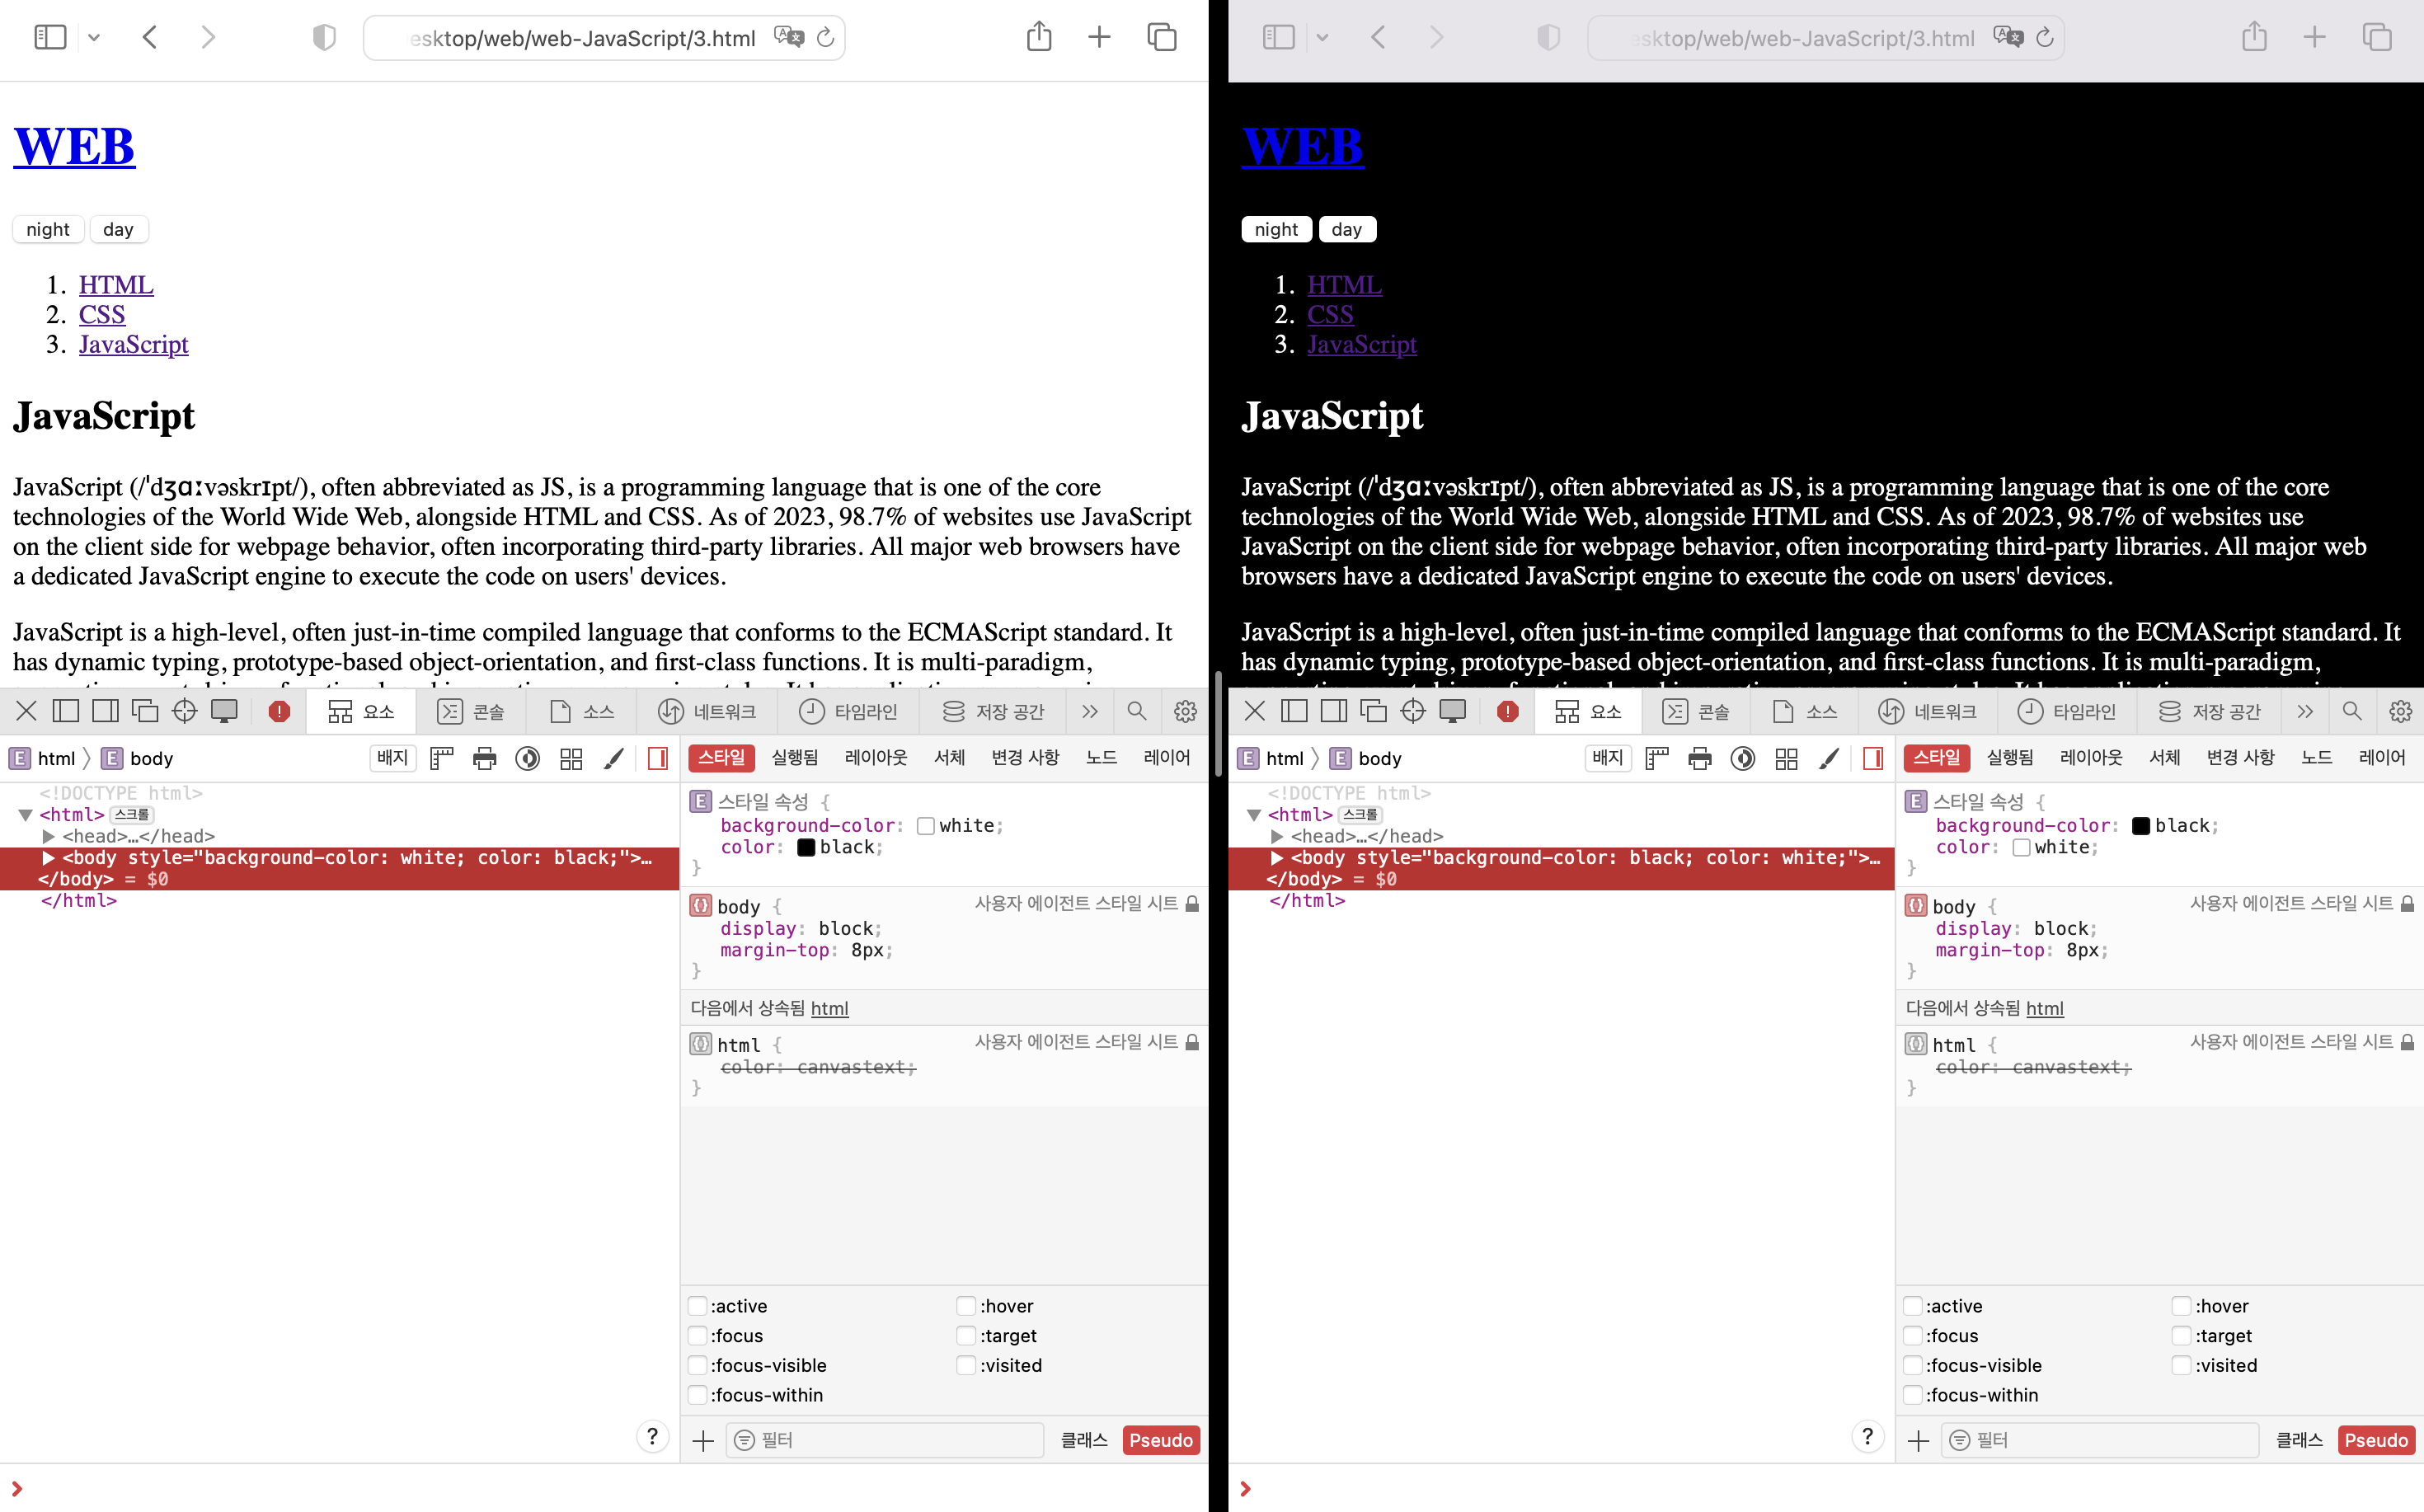Viewport: 2424px width, 1512px height.
Task: Open the Web Inspector settings gear
Action: pos(1184,711)
